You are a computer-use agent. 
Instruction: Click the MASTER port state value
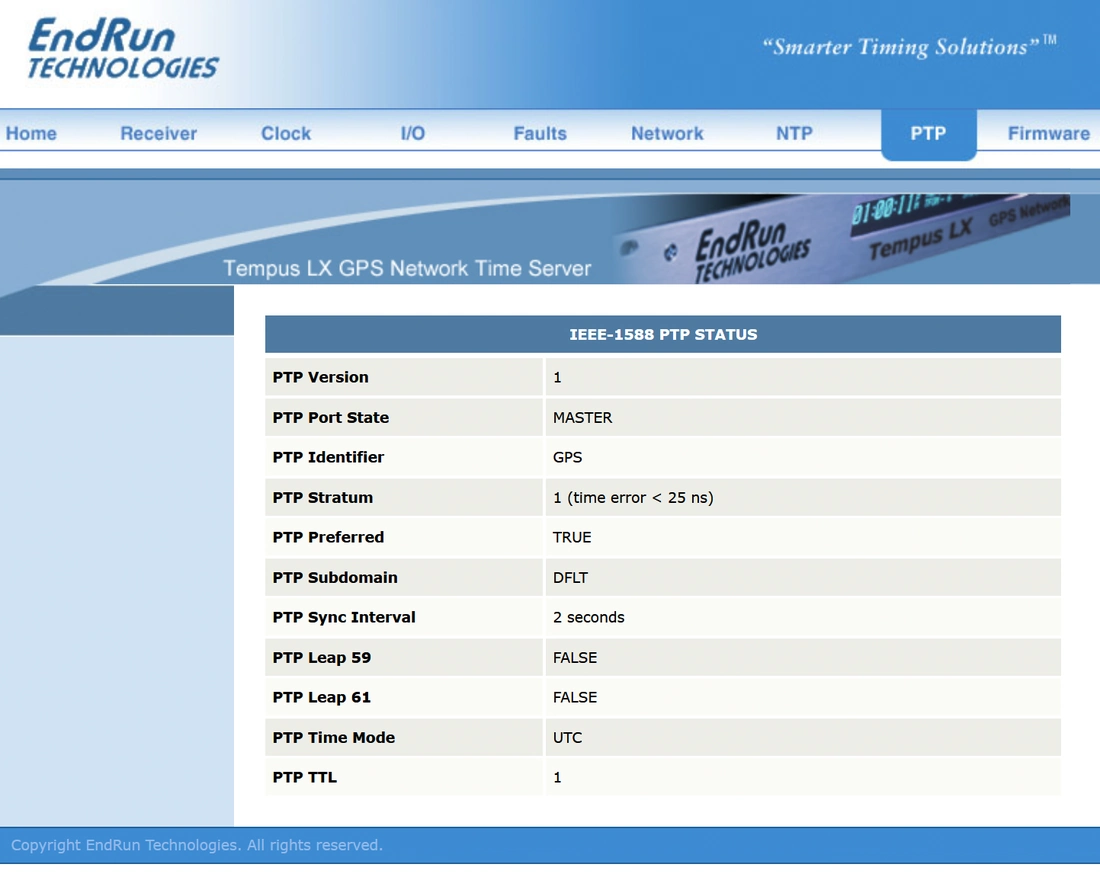(x=582, y=417)
